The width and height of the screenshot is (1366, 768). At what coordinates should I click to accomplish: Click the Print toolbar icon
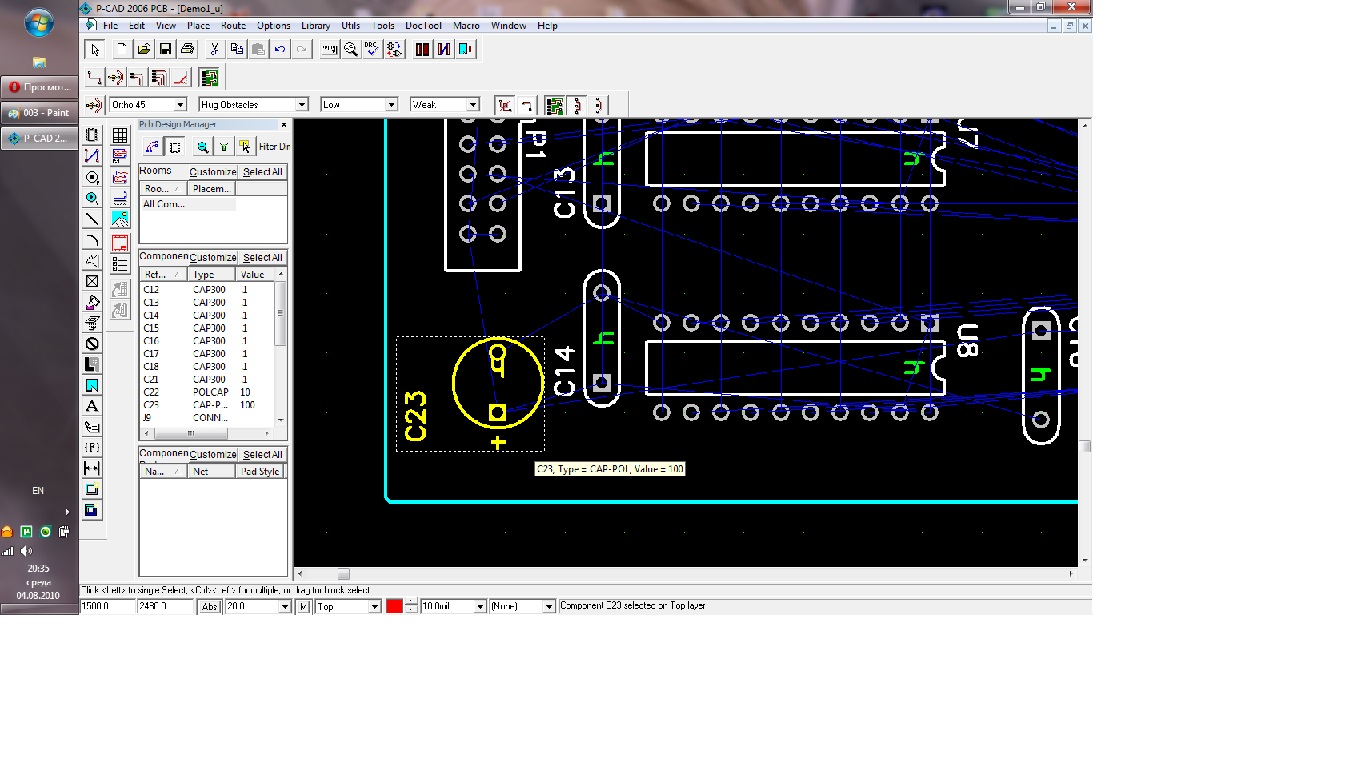coord(187,49)
